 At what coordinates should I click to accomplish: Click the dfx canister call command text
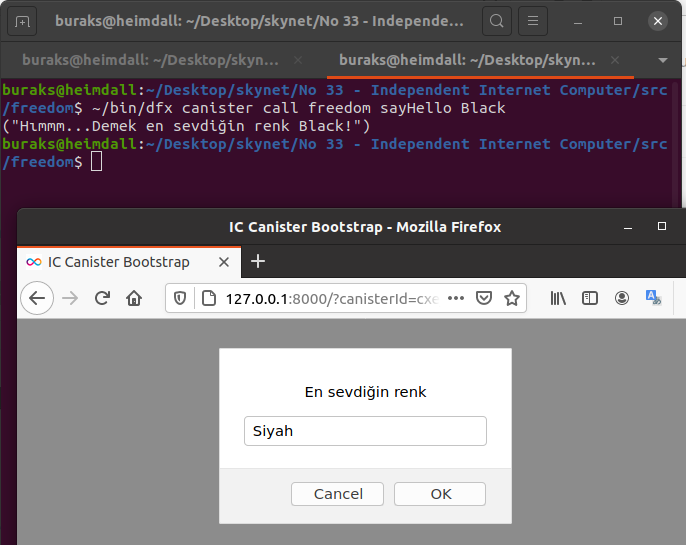(x=299, y=108)
